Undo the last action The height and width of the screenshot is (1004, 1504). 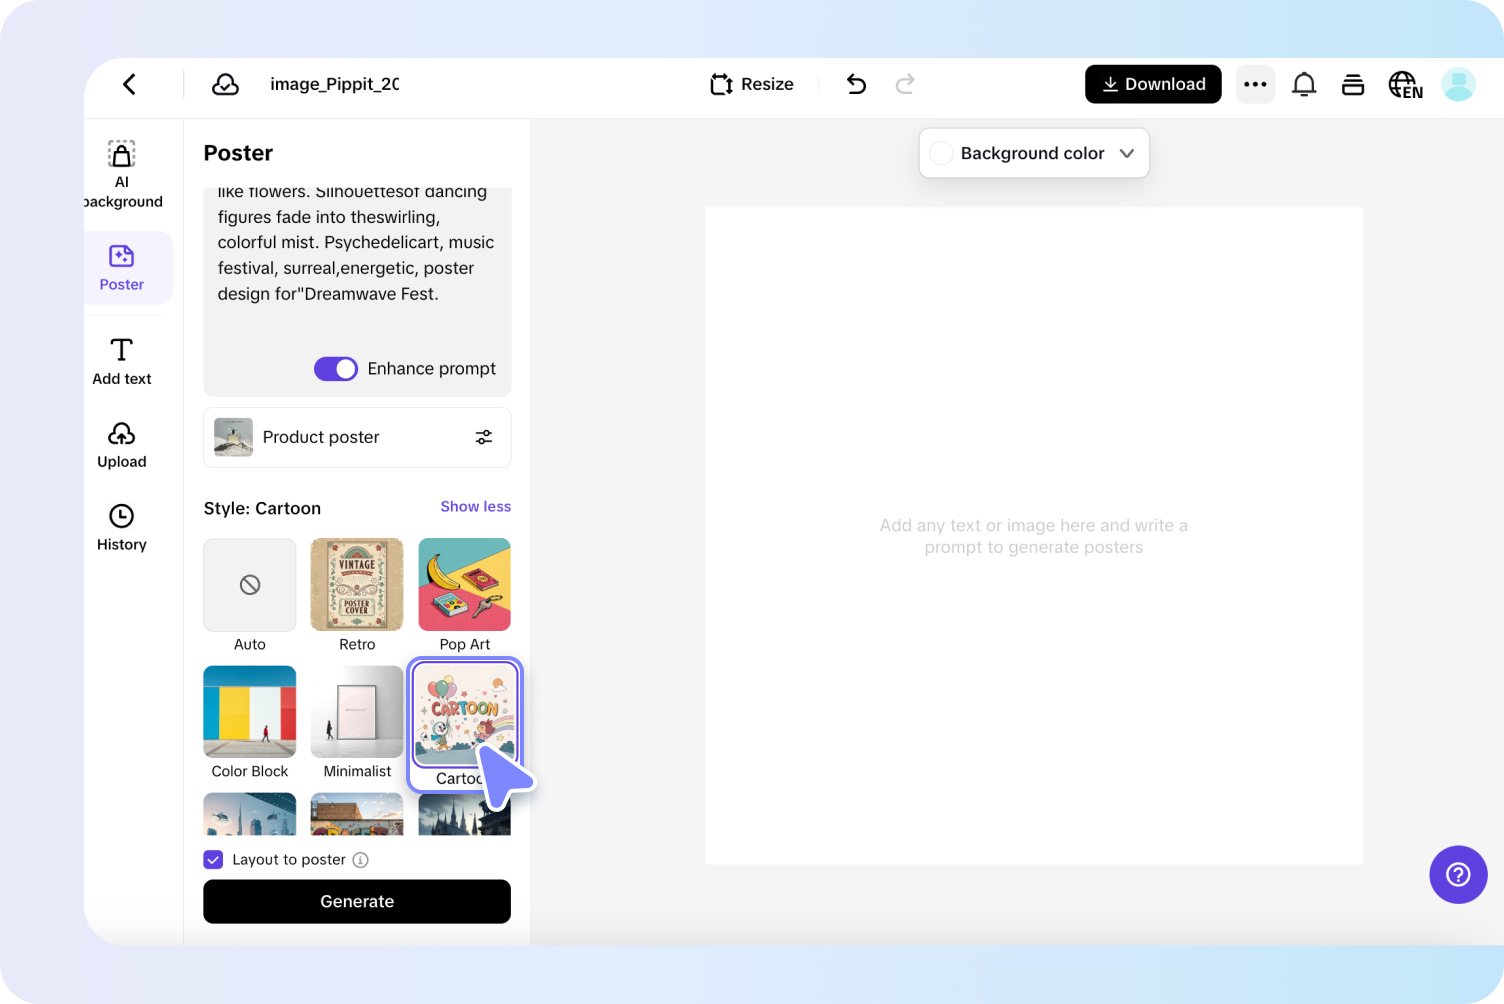tap(856, 84)
